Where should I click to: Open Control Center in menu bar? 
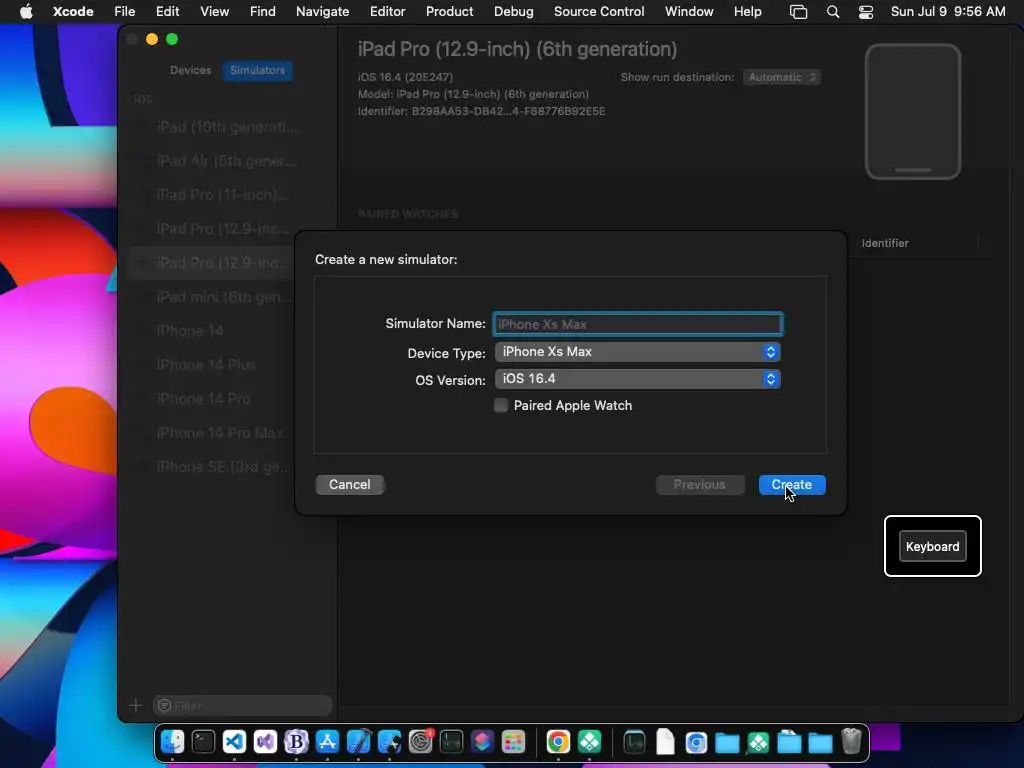click(x=866, y=12)
